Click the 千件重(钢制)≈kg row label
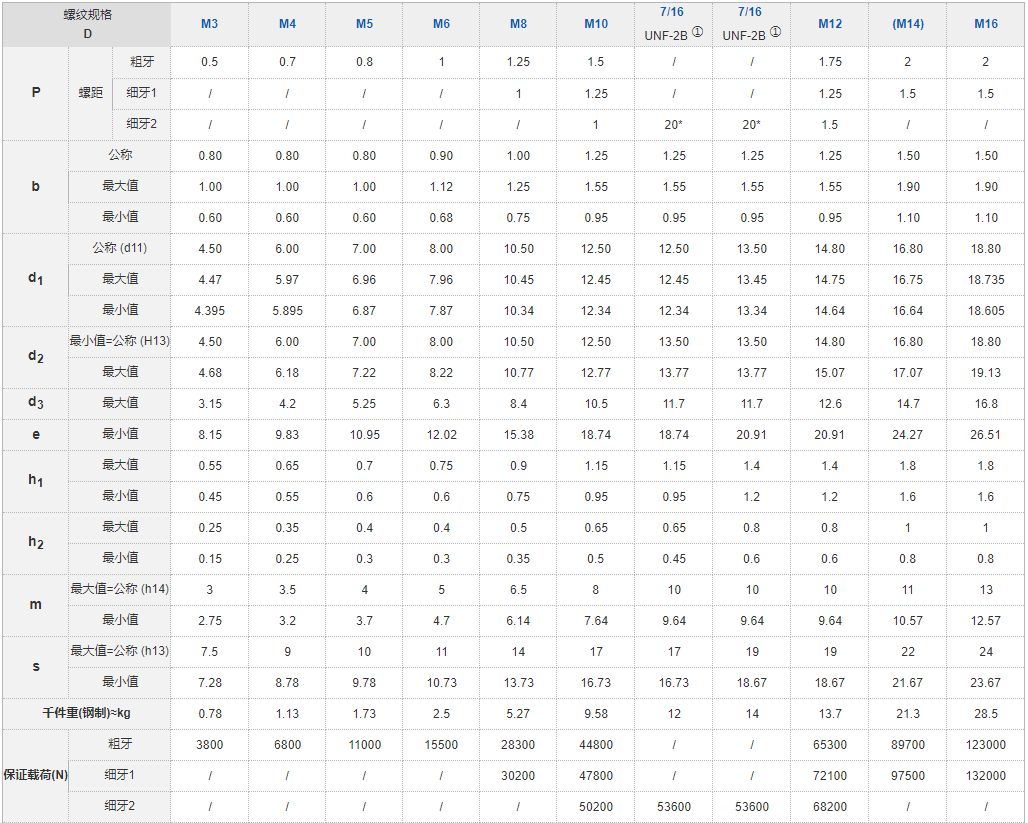Screen dimensions: 1028x823 point(87,713)
